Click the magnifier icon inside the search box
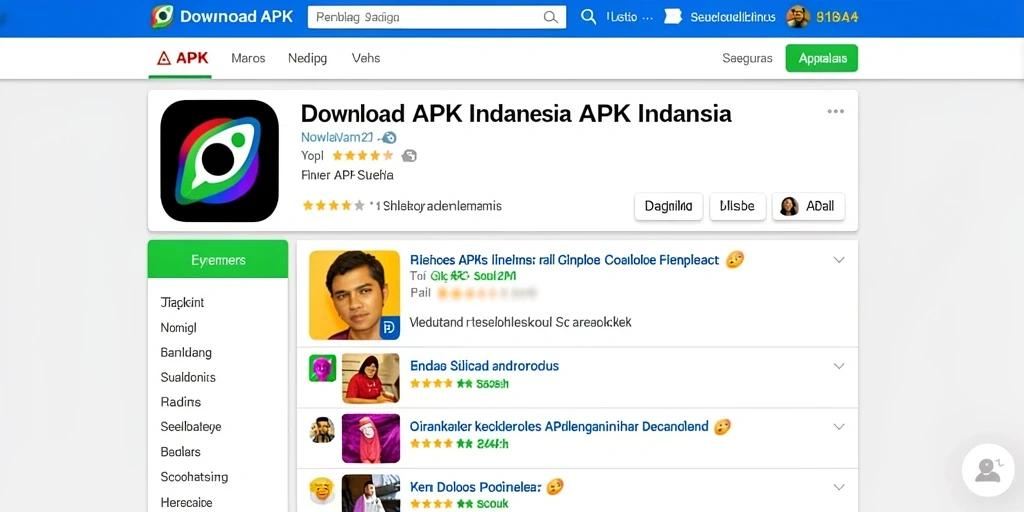Viewport: 1024px width, 512px height. pos(551,17)
